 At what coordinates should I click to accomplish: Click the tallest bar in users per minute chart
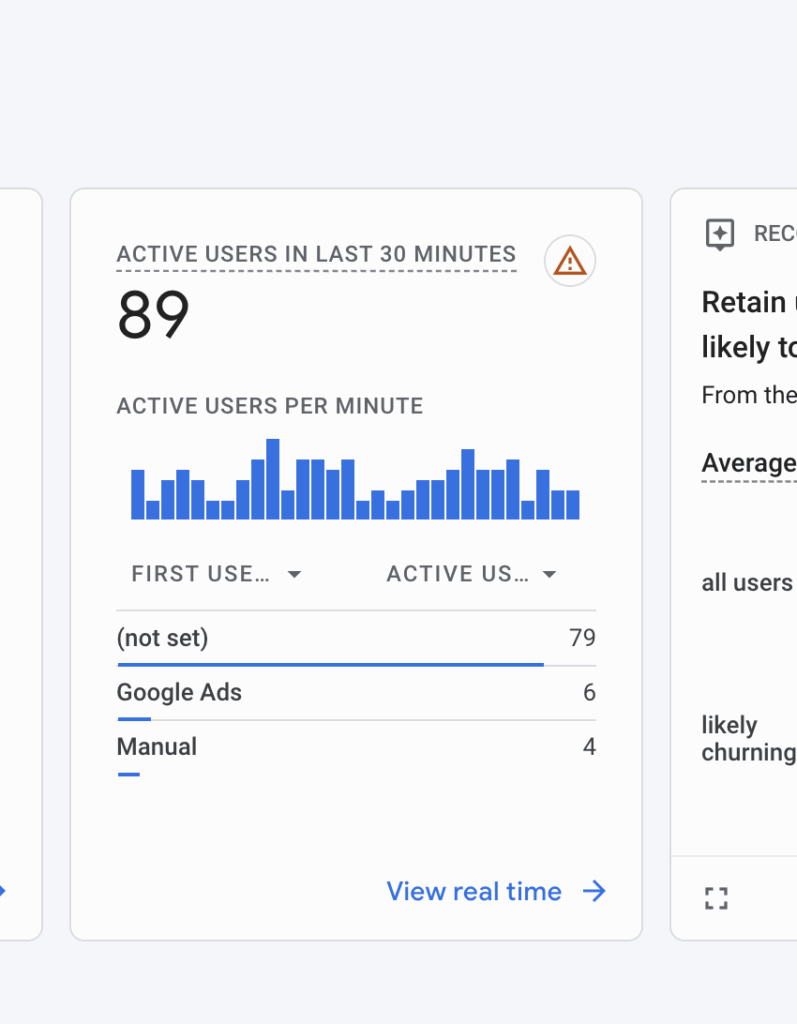click(x=273, y=479)
